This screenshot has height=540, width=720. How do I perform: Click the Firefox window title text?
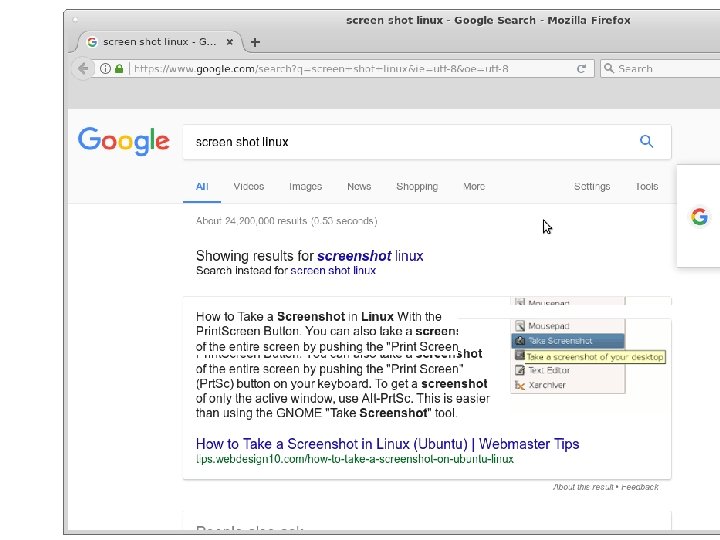click(488, 20)
